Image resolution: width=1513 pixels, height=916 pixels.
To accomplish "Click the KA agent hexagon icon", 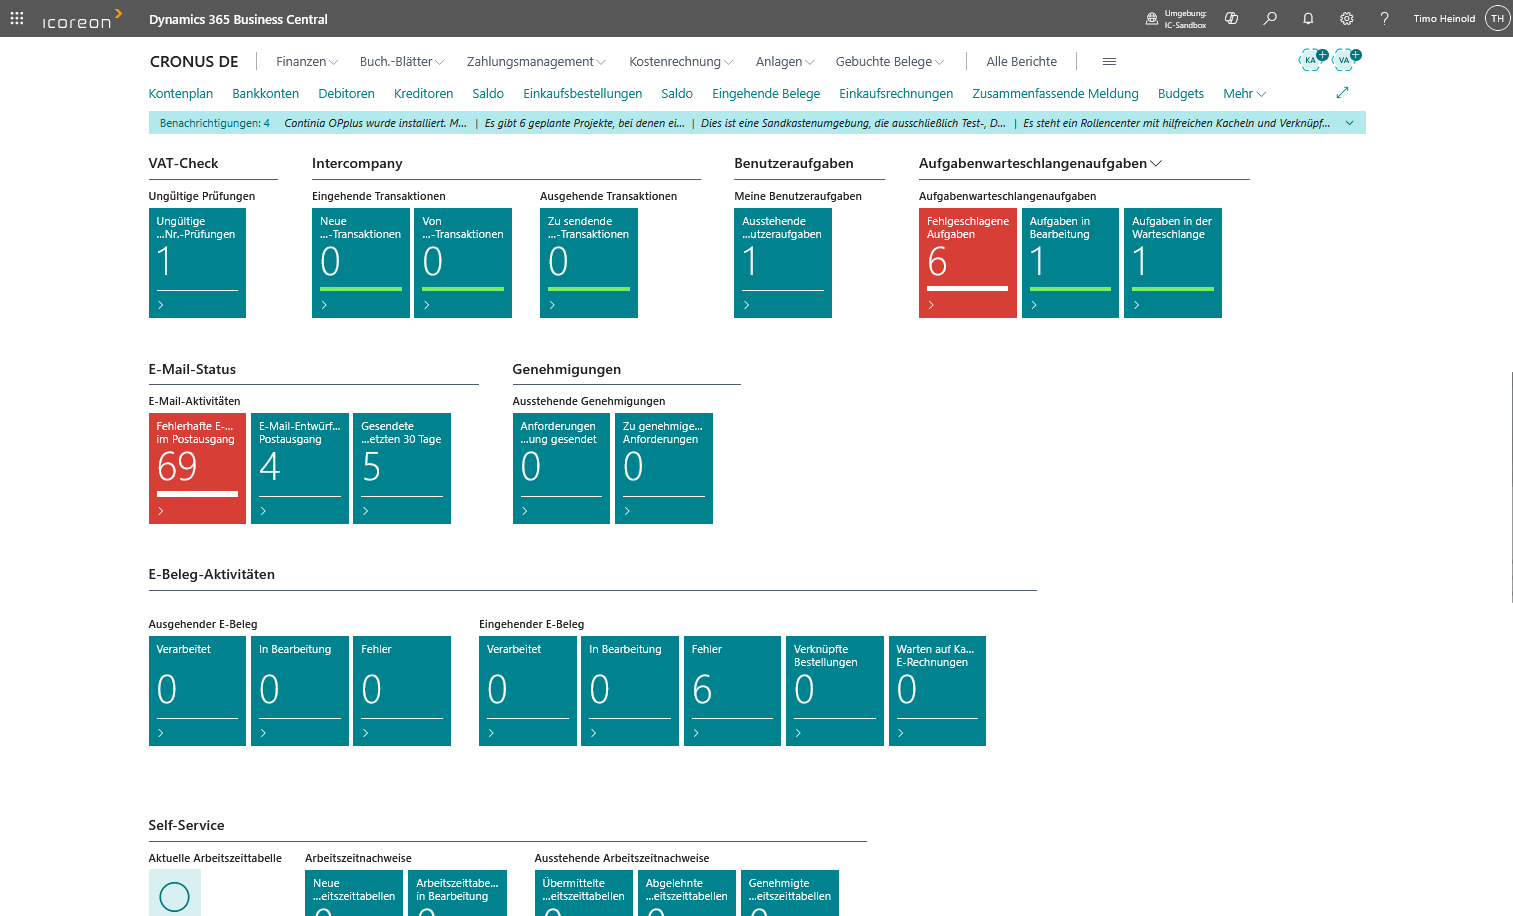I will coord(1310,60).
